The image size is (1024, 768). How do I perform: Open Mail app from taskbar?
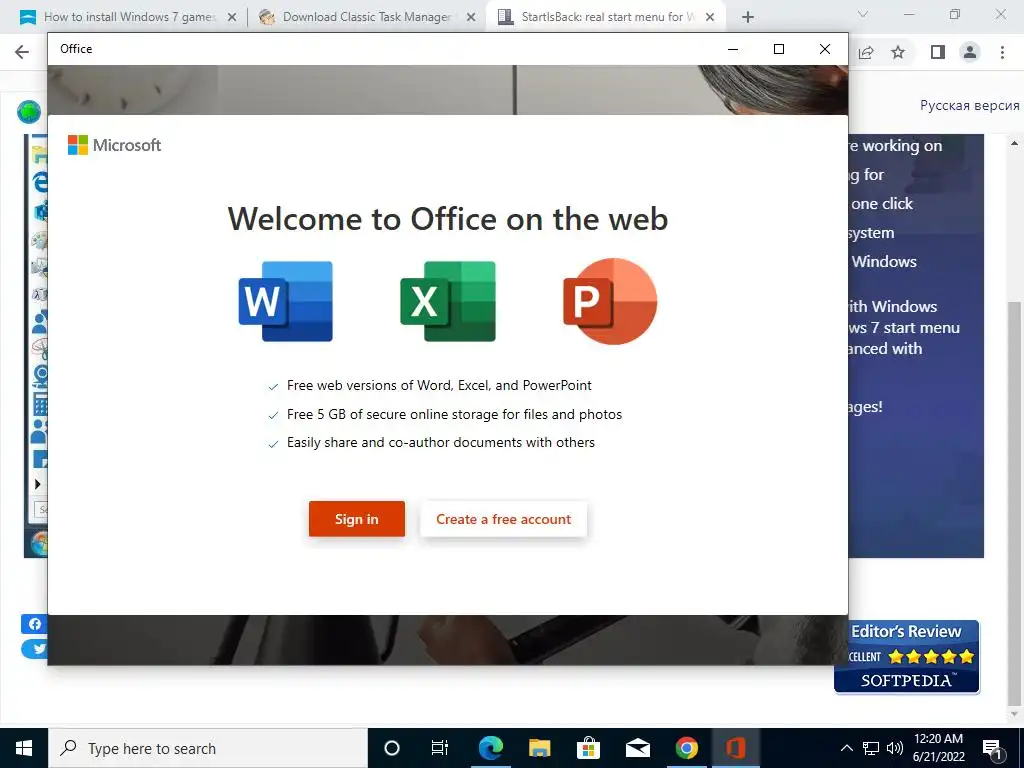coord(637,748)
